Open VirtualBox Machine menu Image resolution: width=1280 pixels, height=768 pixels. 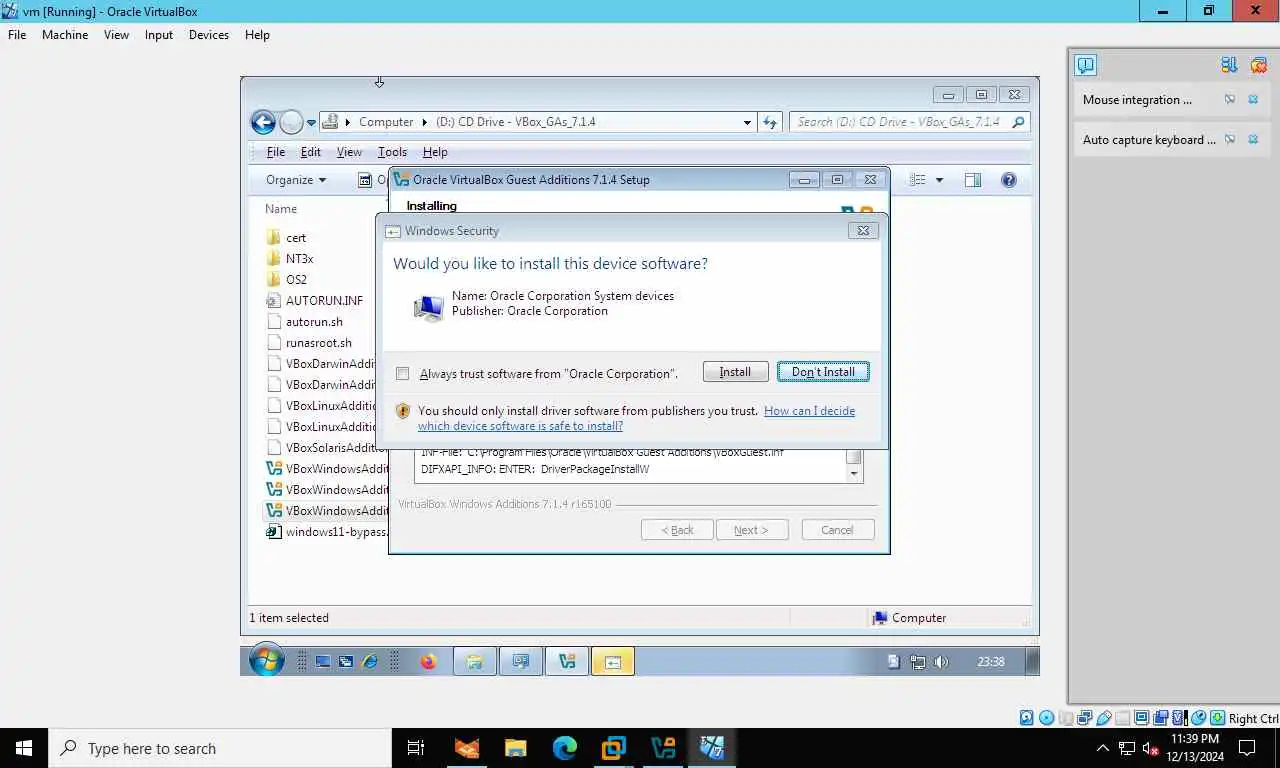(65, 34)
